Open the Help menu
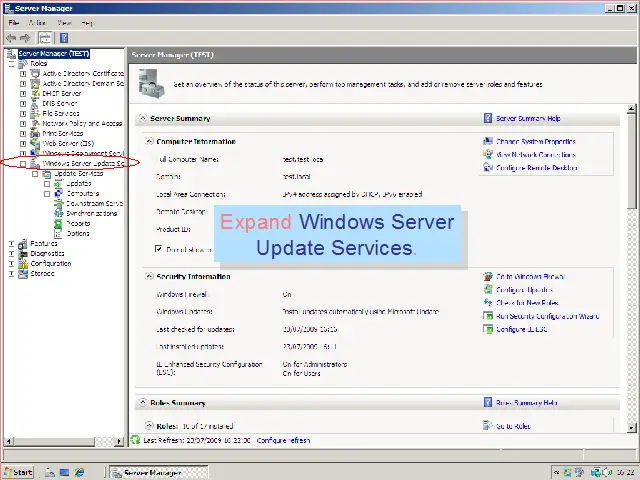640x480 pixels. pyautogui.click(x=87, y=23)
